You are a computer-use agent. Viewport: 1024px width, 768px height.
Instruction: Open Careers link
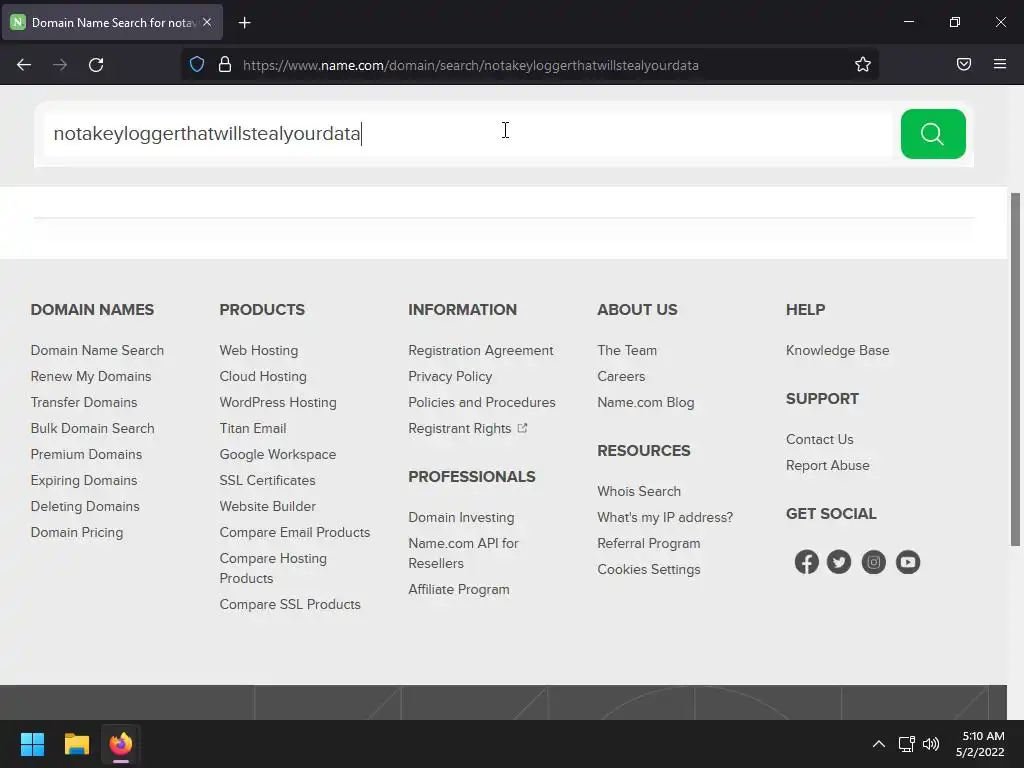[x=621, y=376]
